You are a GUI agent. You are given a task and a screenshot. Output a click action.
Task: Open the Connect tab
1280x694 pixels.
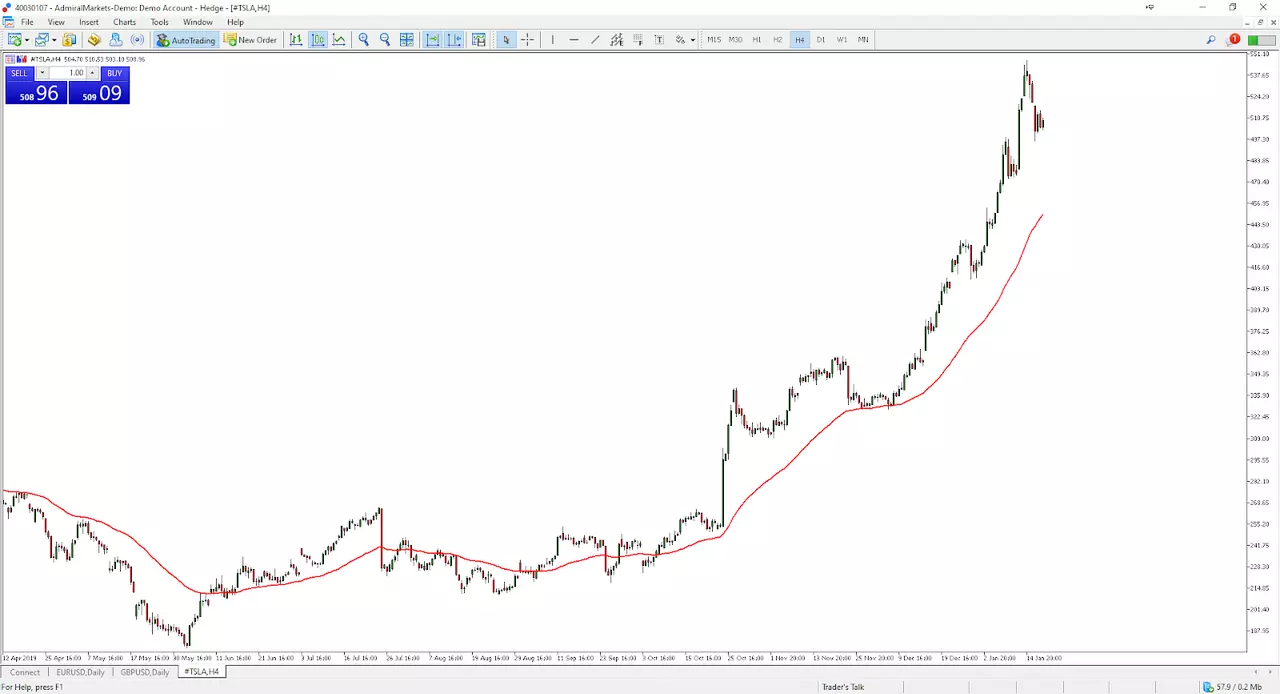[x=25, y=672]
